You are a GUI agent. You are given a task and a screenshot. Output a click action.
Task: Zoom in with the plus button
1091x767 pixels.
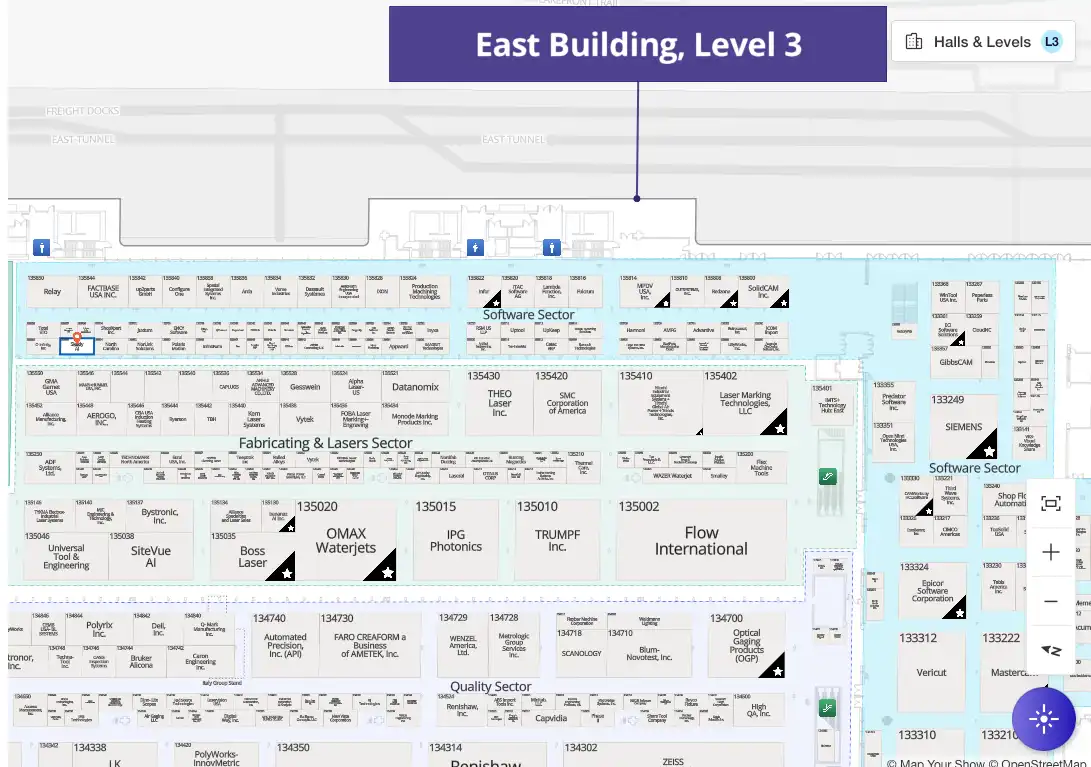click(1051, 553)
